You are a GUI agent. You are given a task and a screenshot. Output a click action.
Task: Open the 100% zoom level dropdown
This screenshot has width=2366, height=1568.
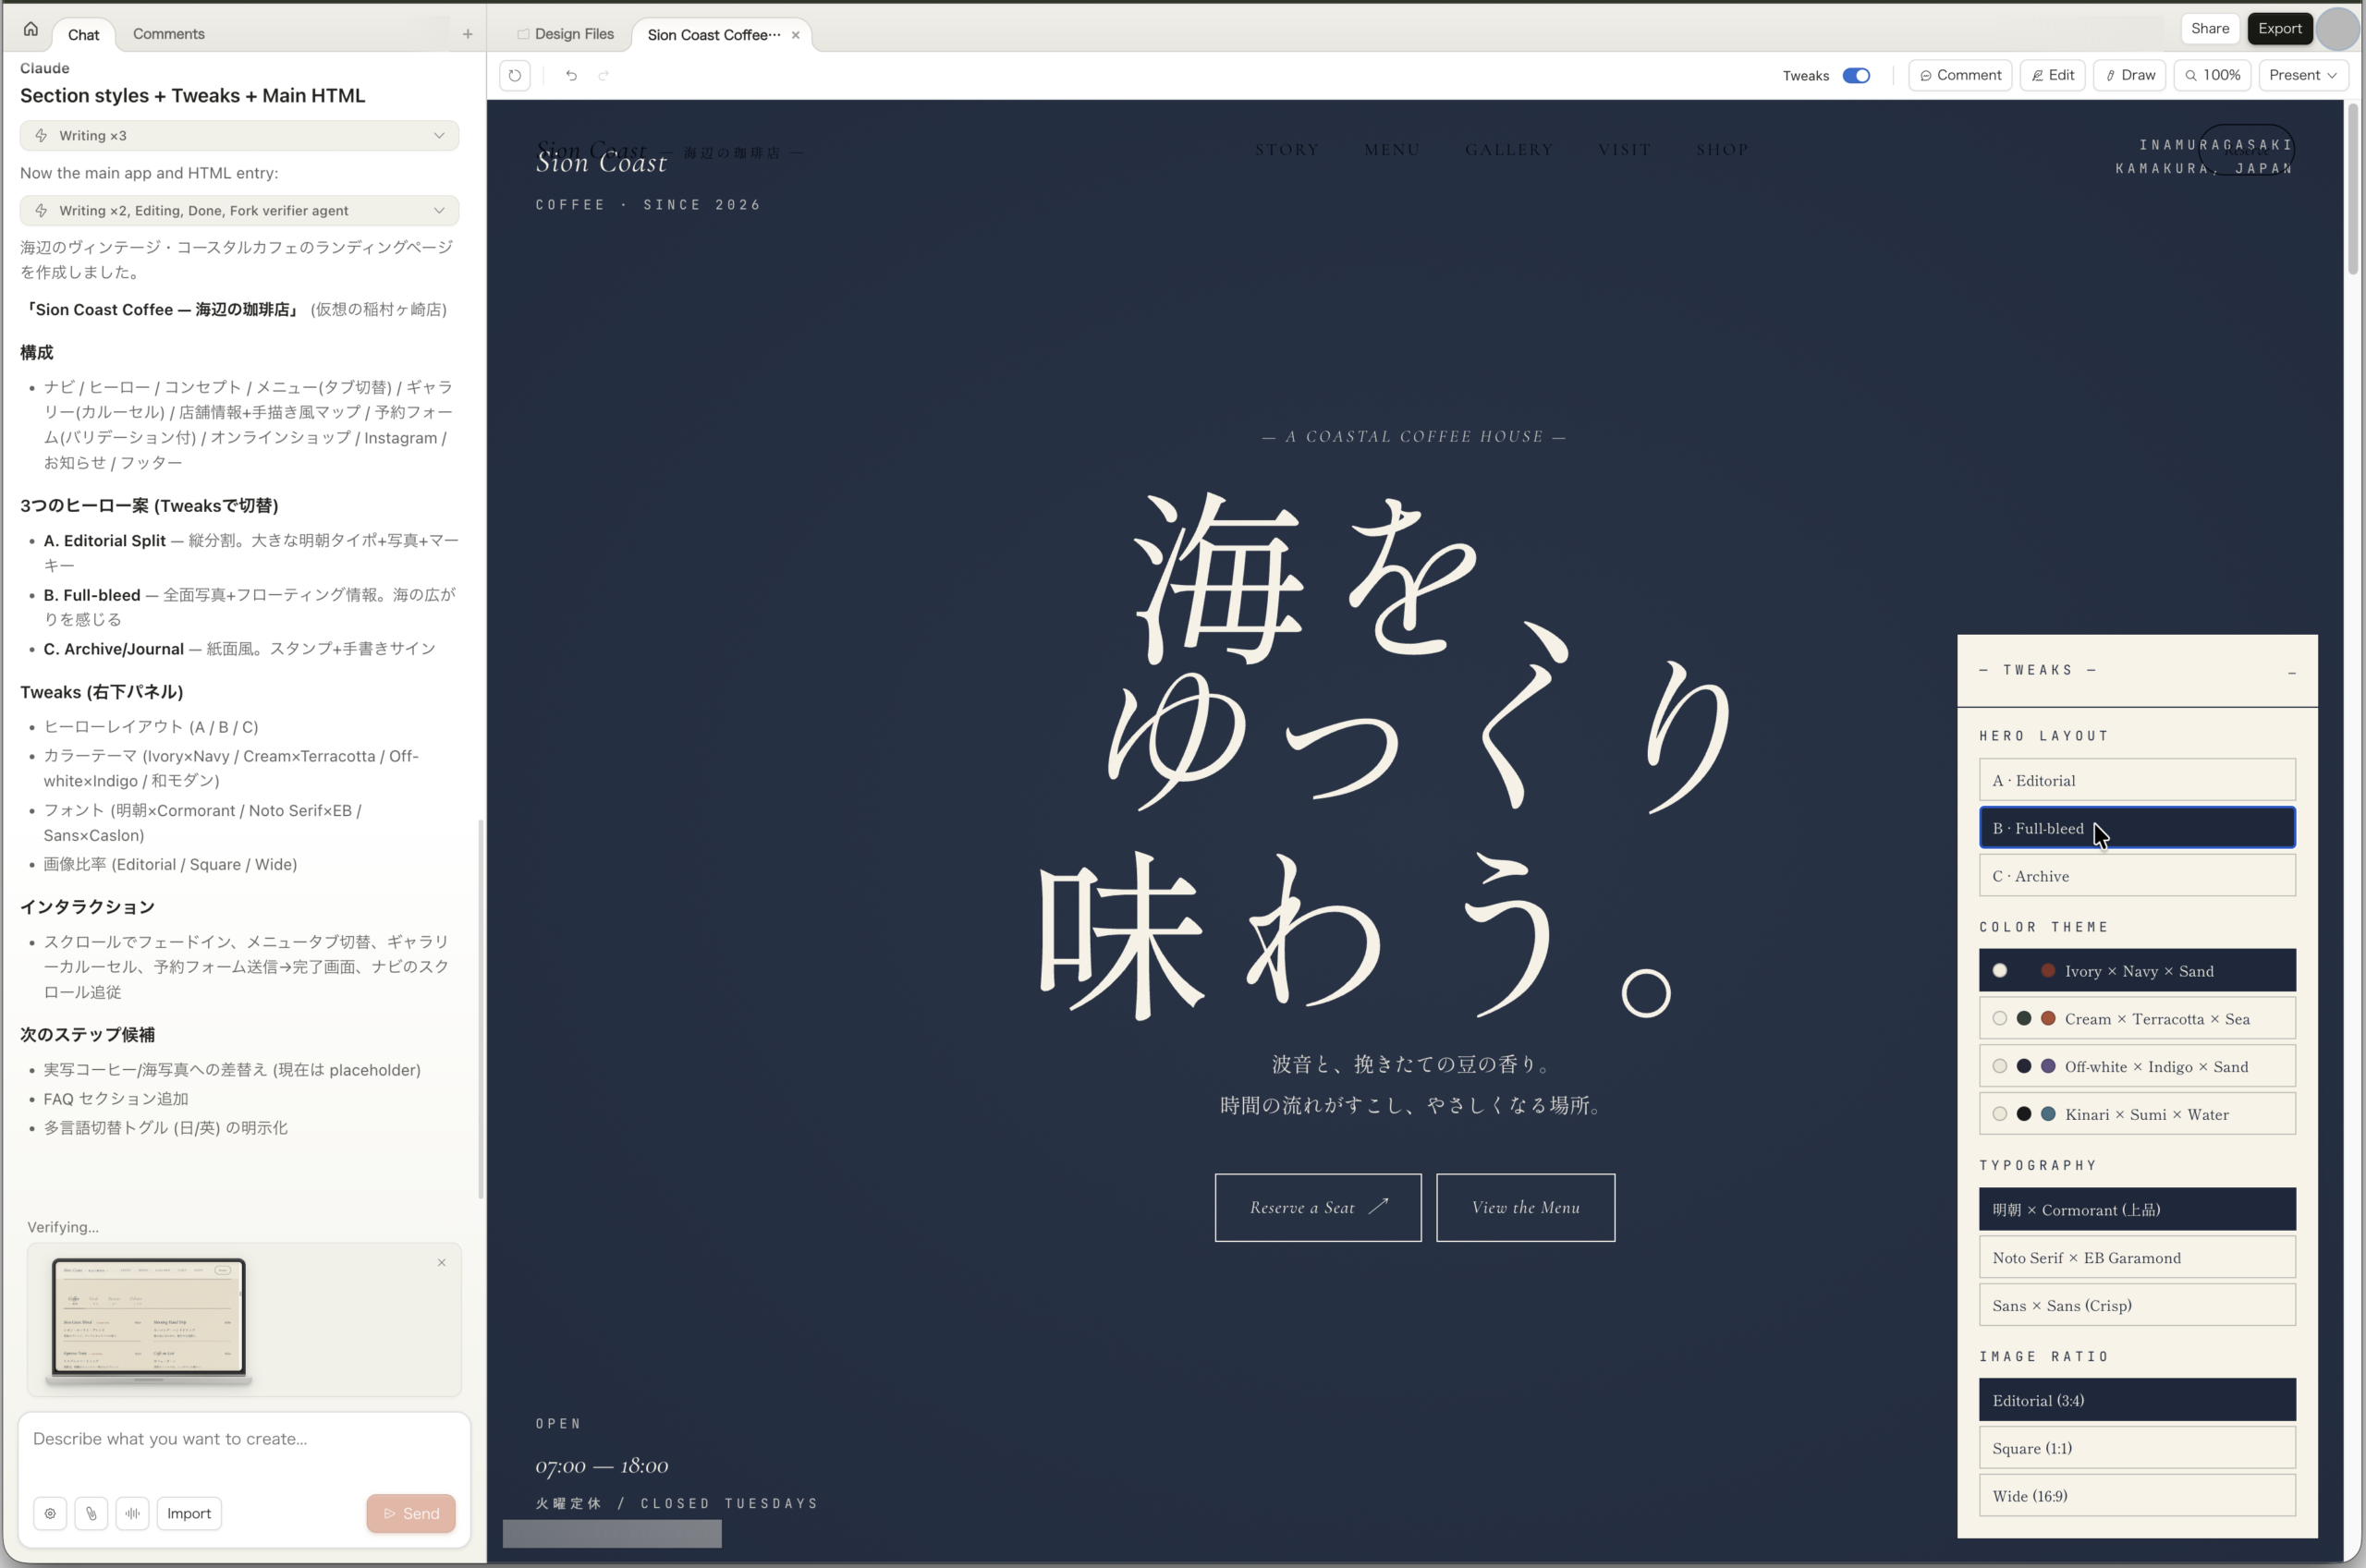(2212, 75)
